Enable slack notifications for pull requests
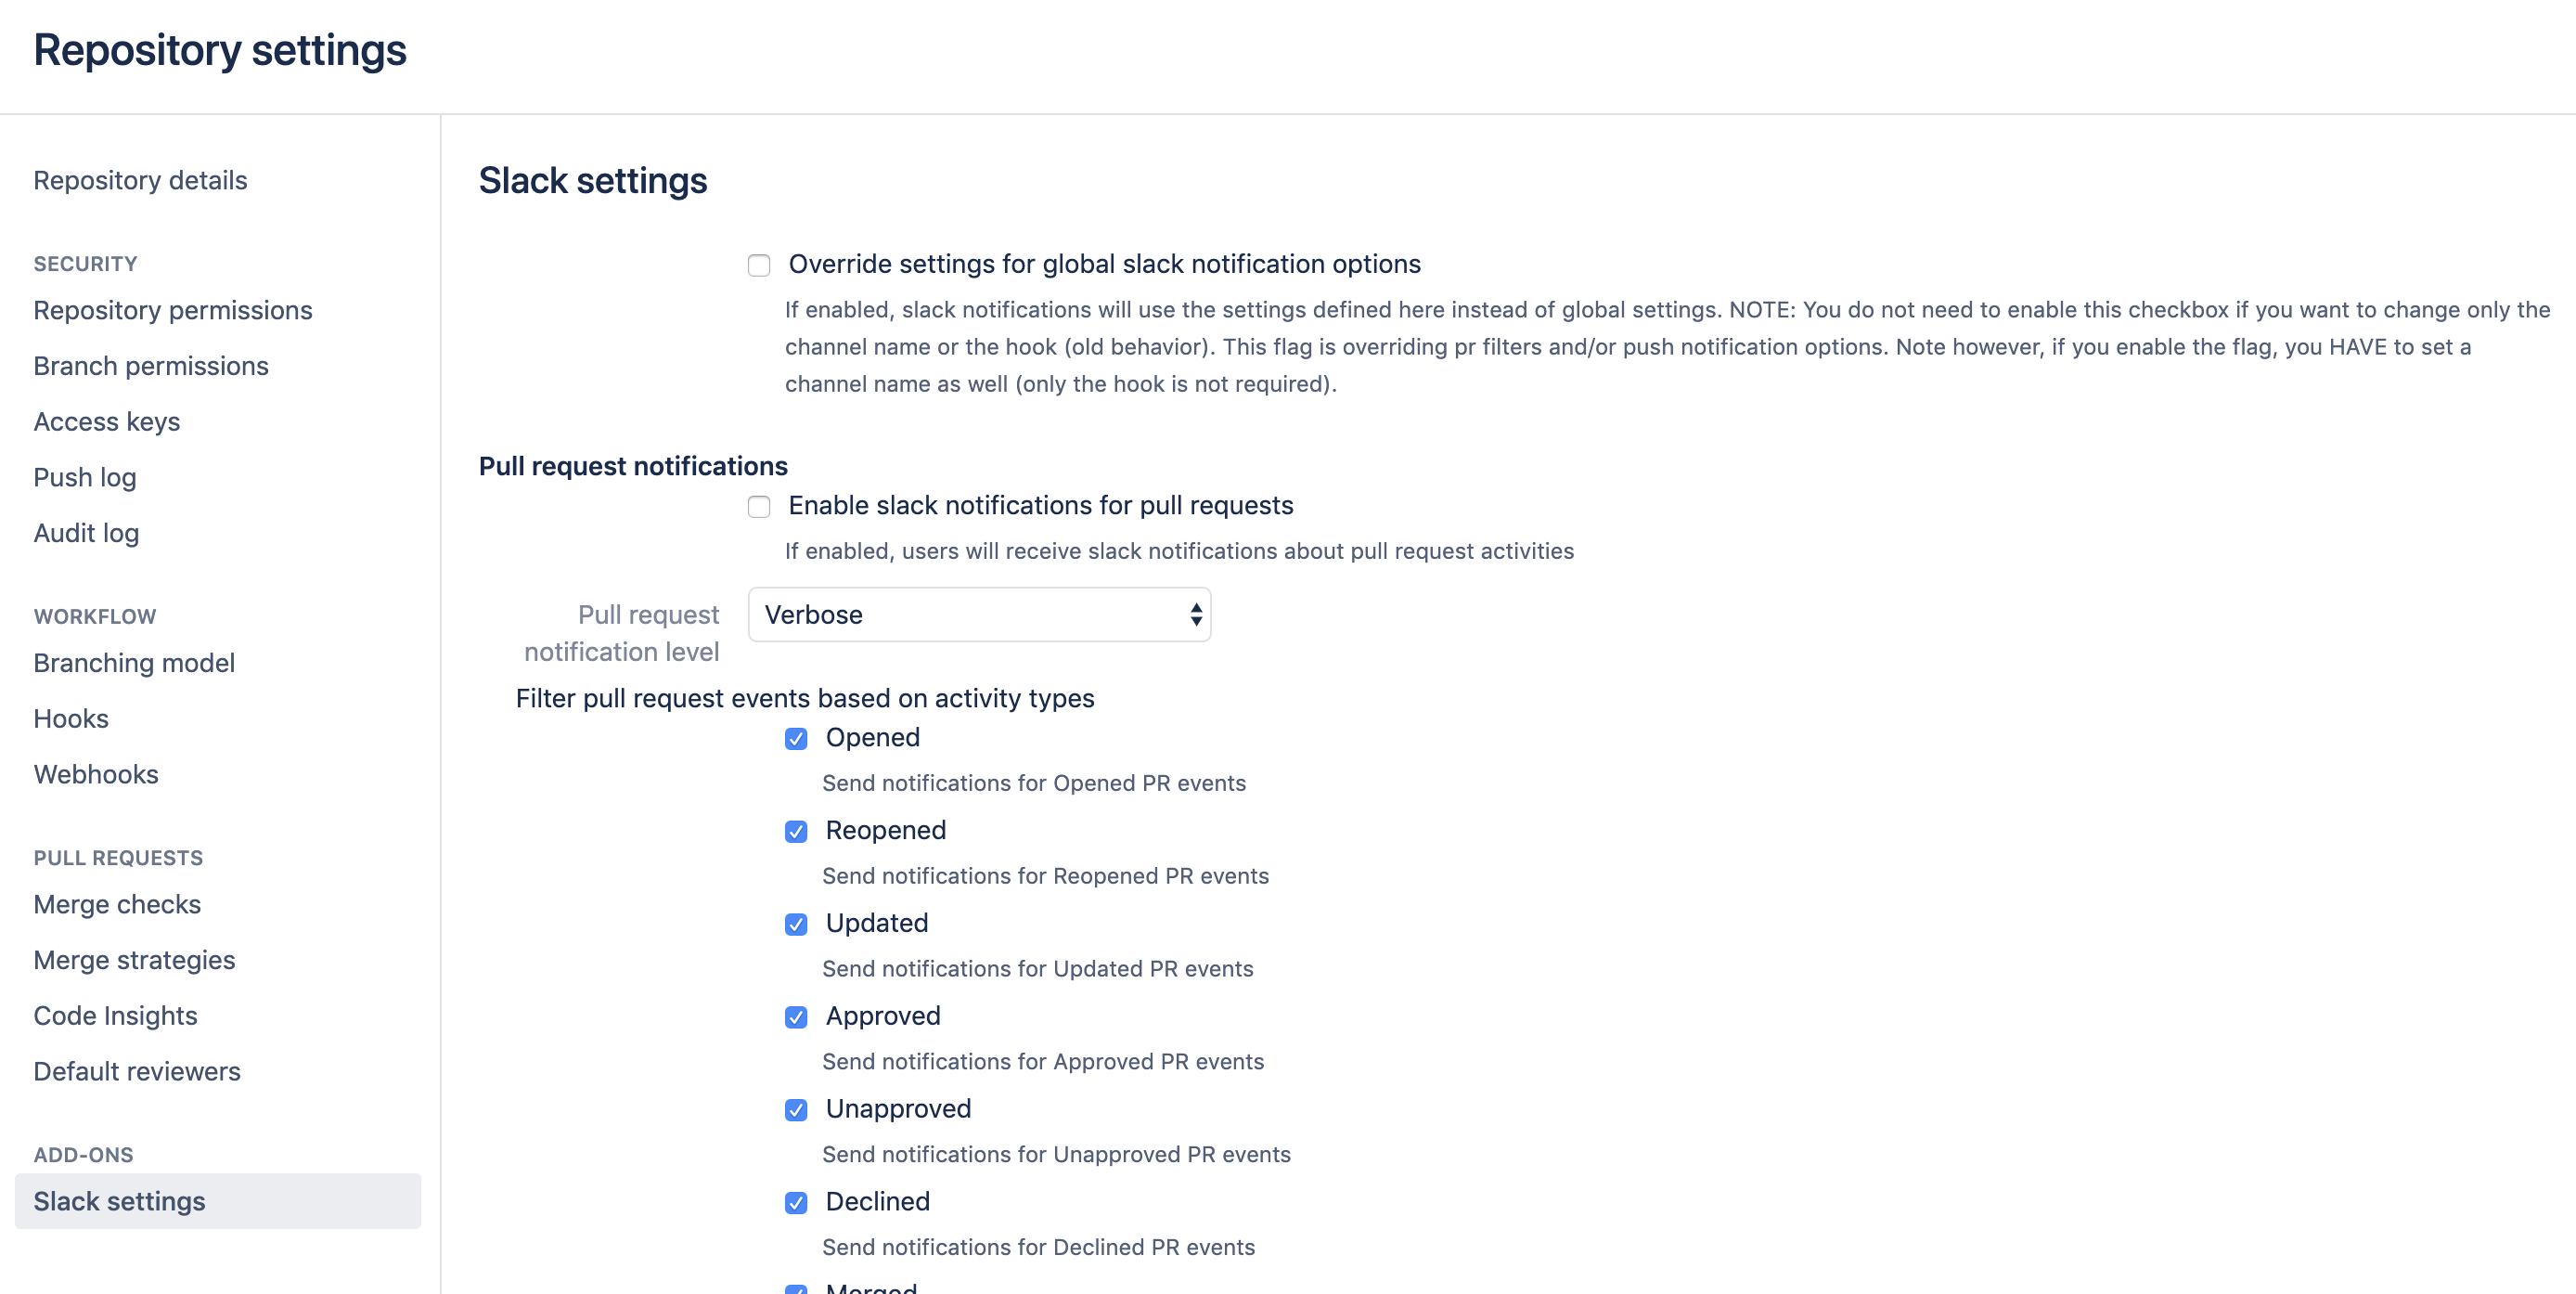This screenshot has height=1294, width=2576. [x=759, y=507]
